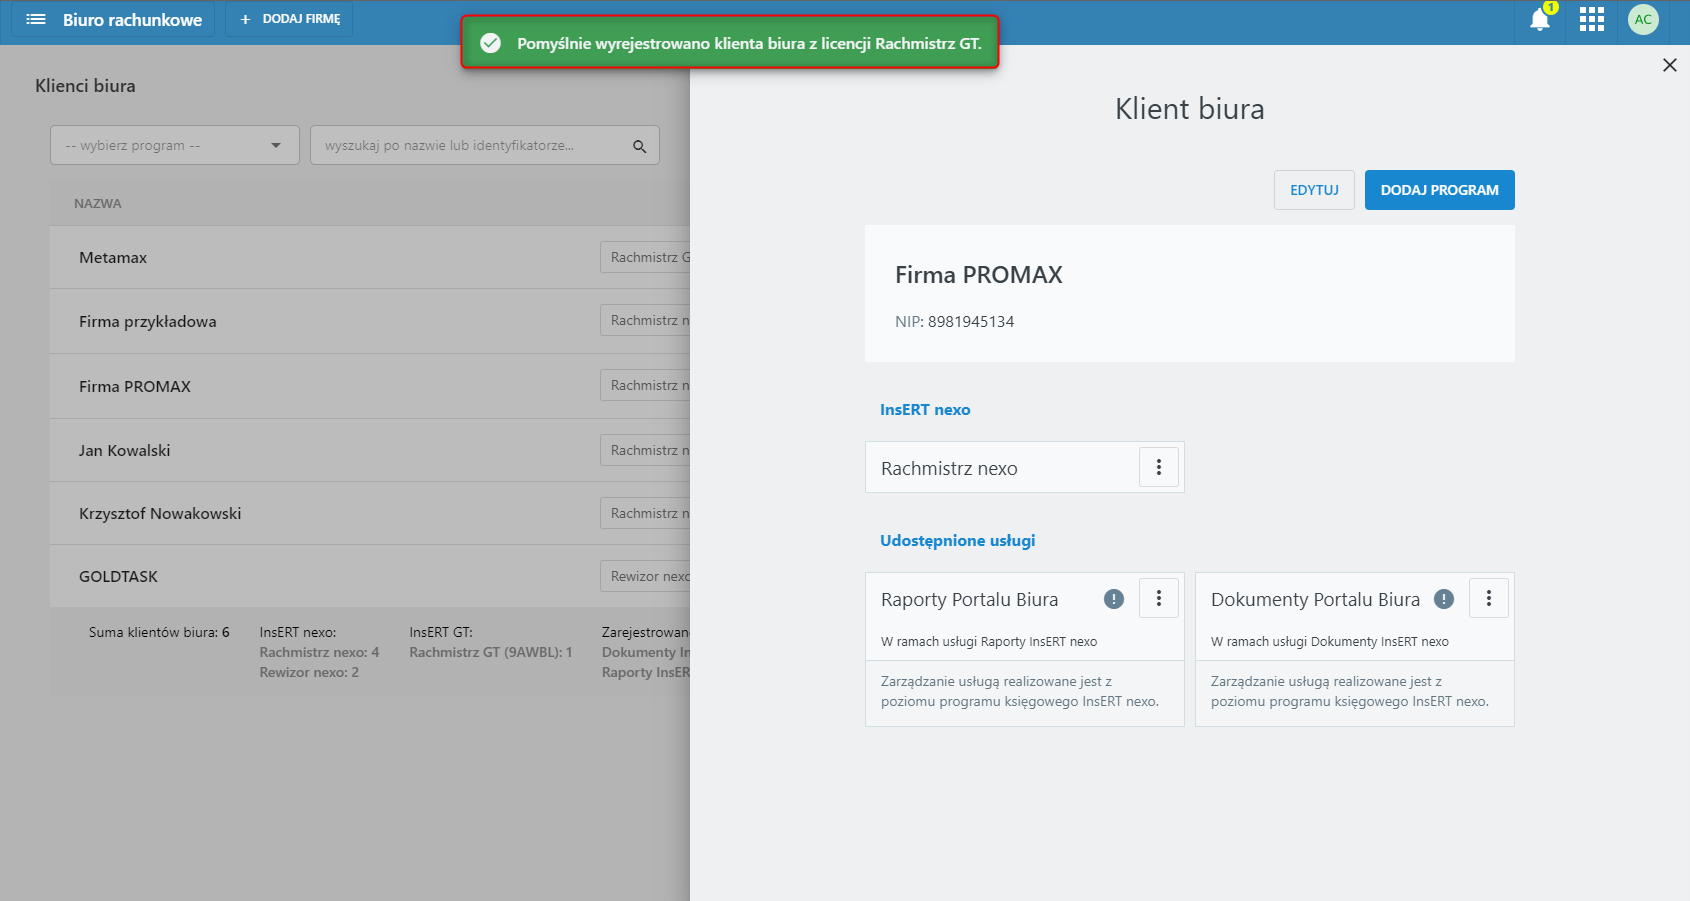The height and width of the screenshot is (901, 1690).
Task: Open the hamburger menu next to Biuro rachunkowe
Action: 36,20
